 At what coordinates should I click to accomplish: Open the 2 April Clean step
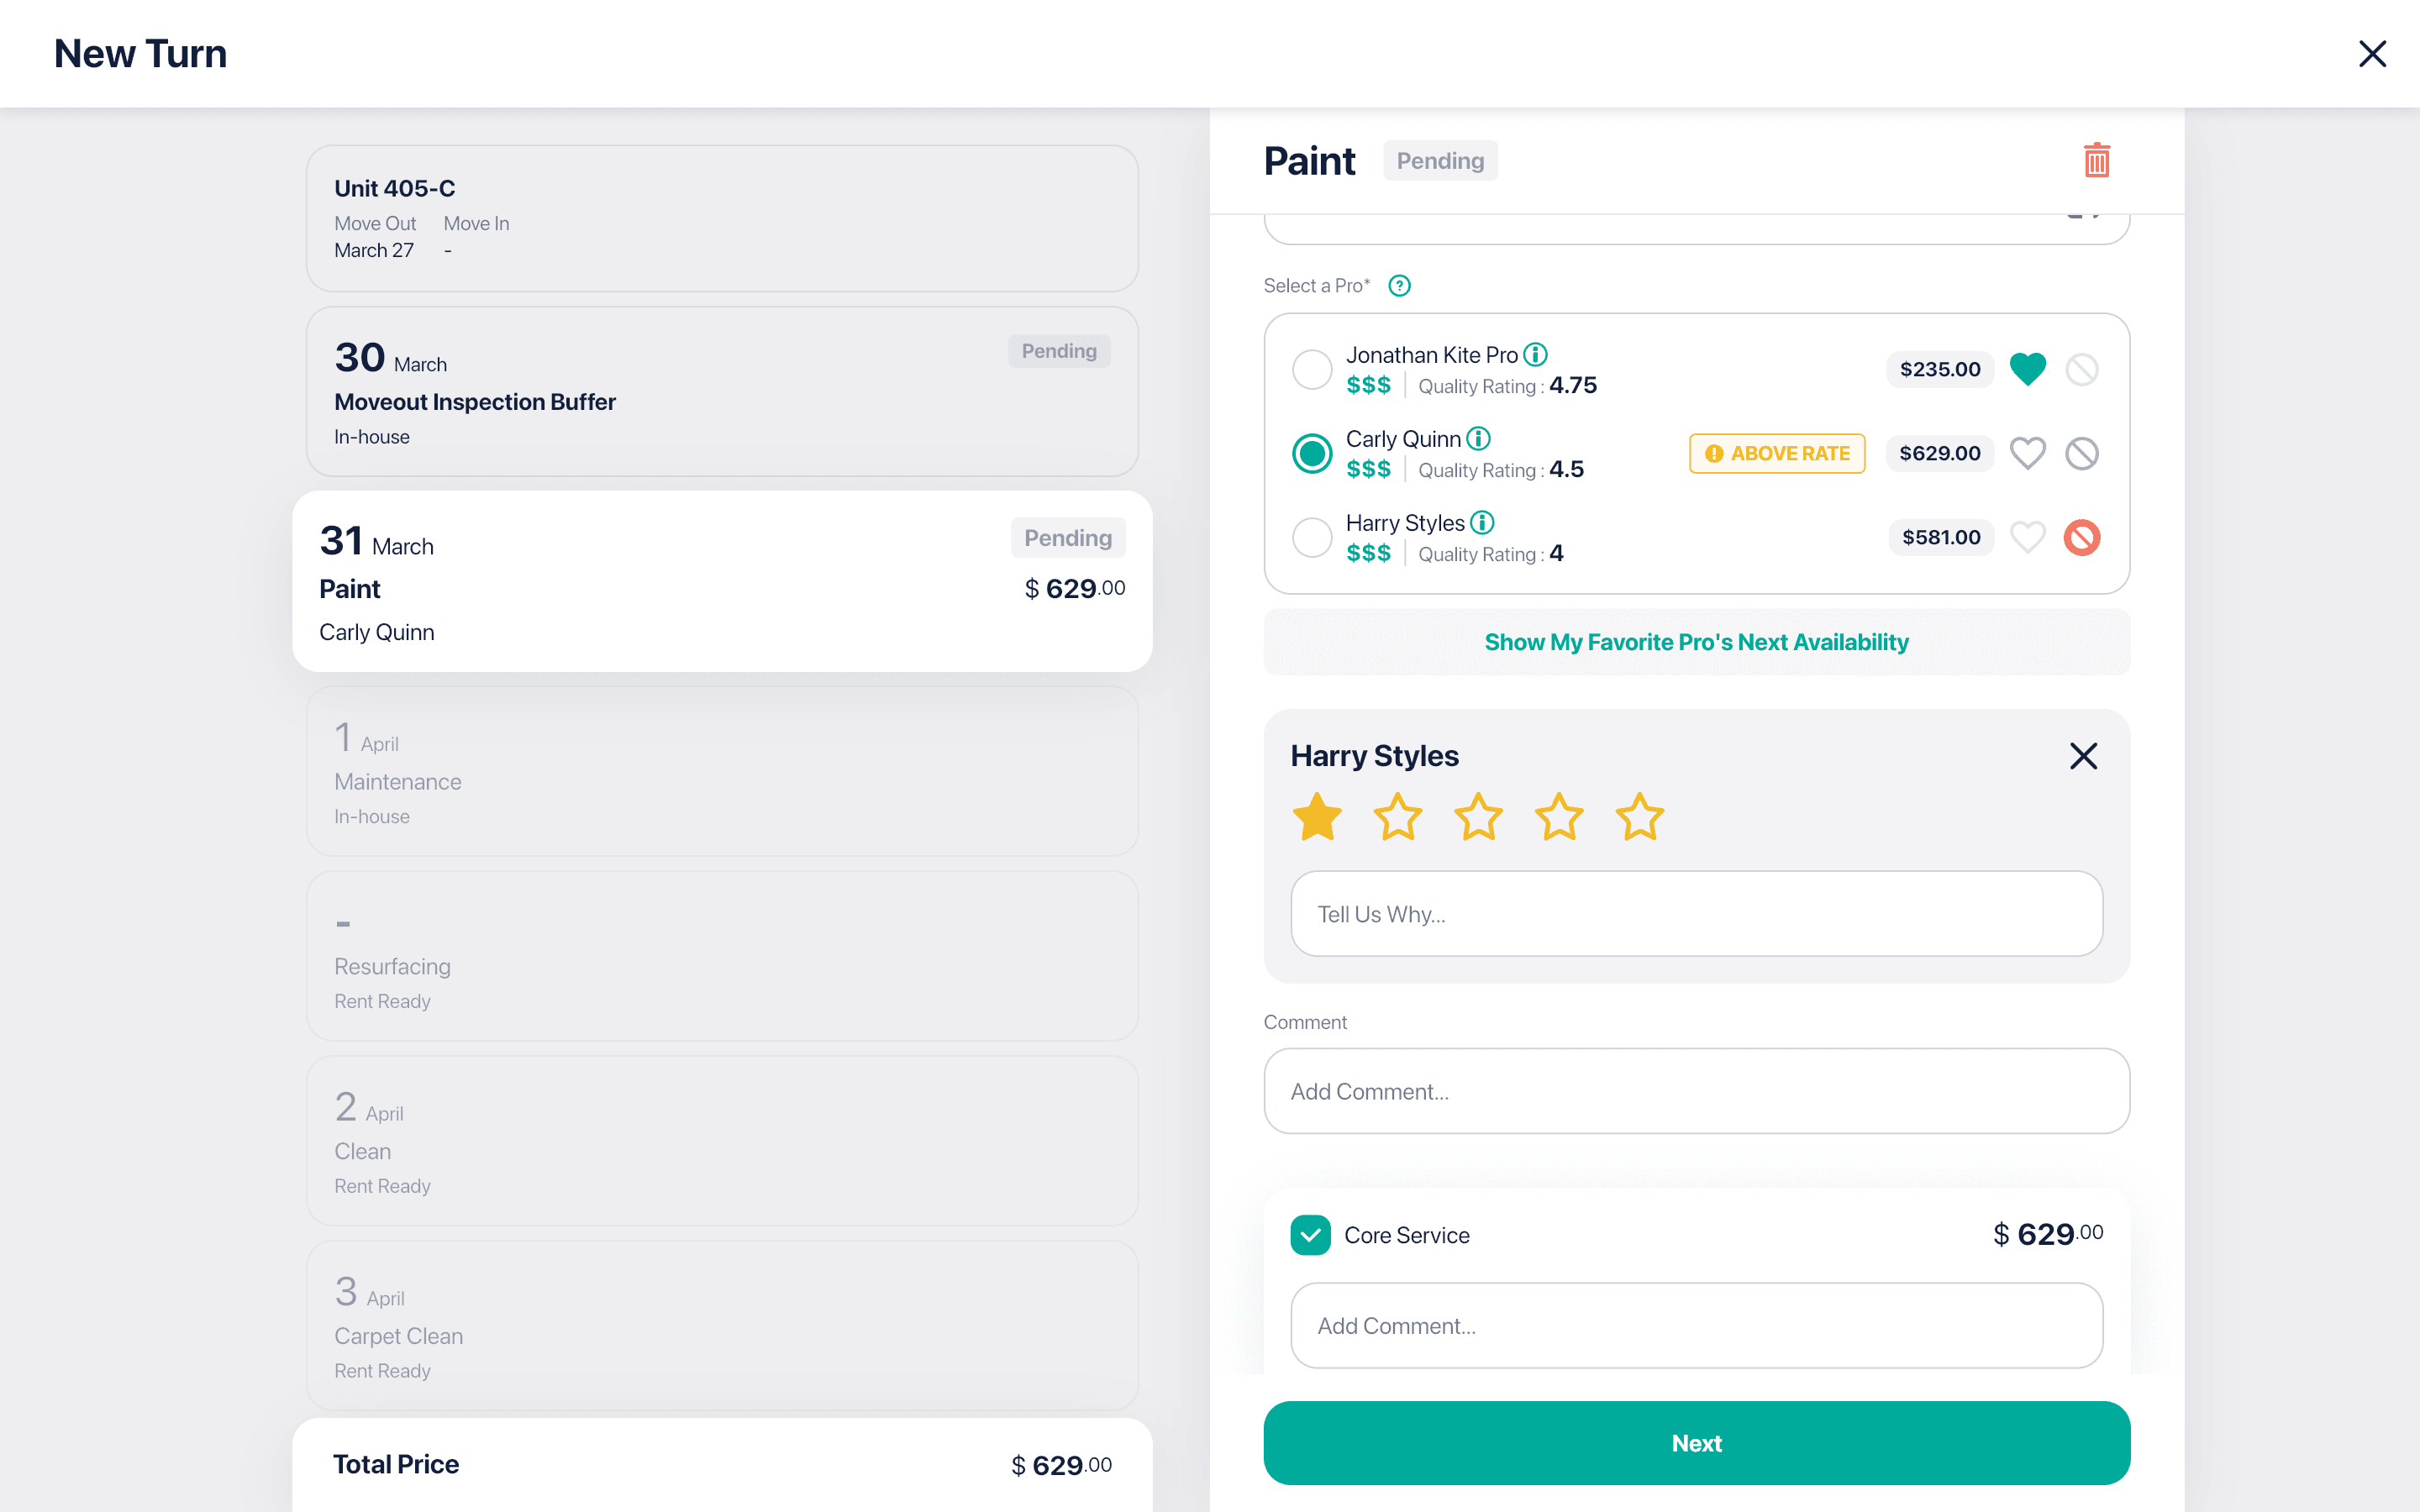pos(722,1141)
